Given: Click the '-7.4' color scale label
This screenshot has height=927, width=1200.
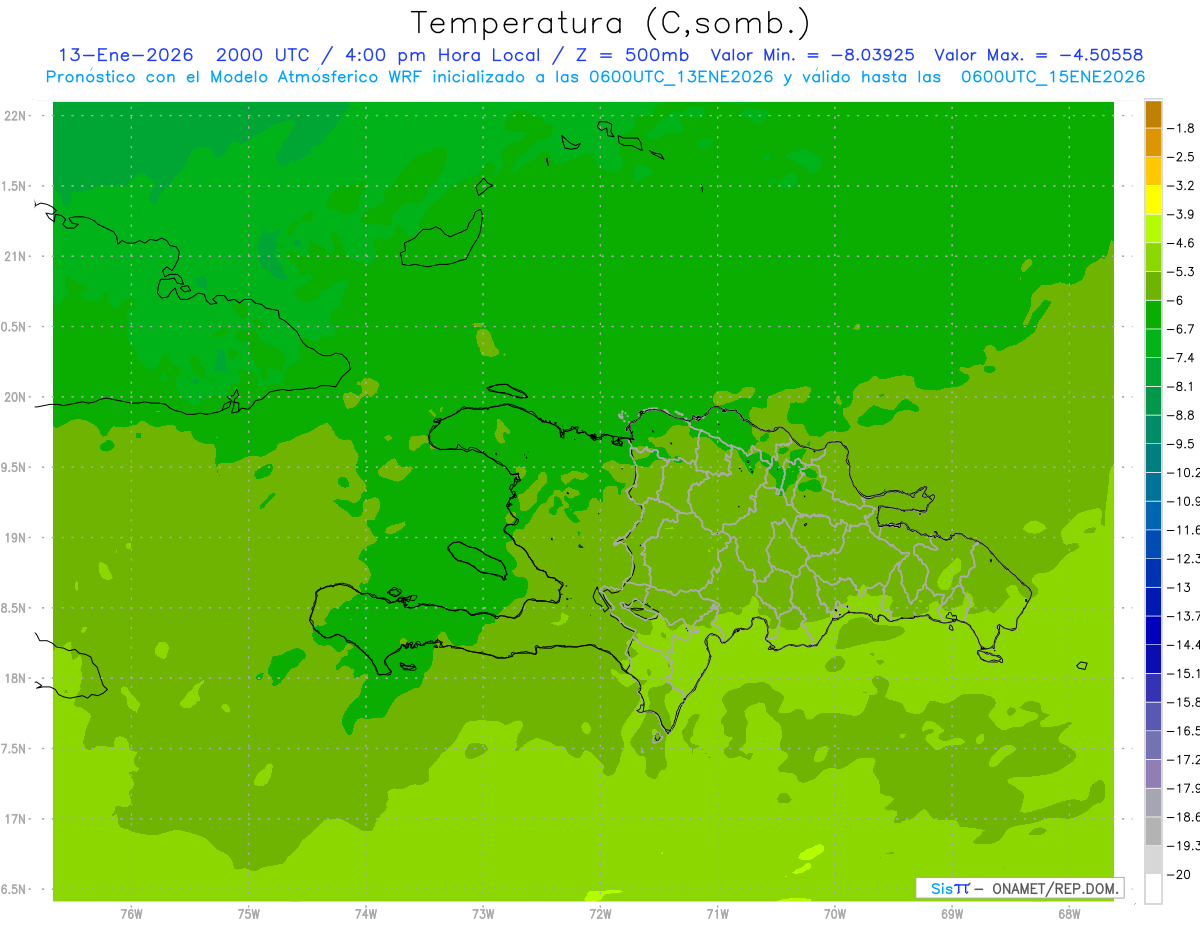Looking at the screenshot, I should click(x=1181, y=357).
